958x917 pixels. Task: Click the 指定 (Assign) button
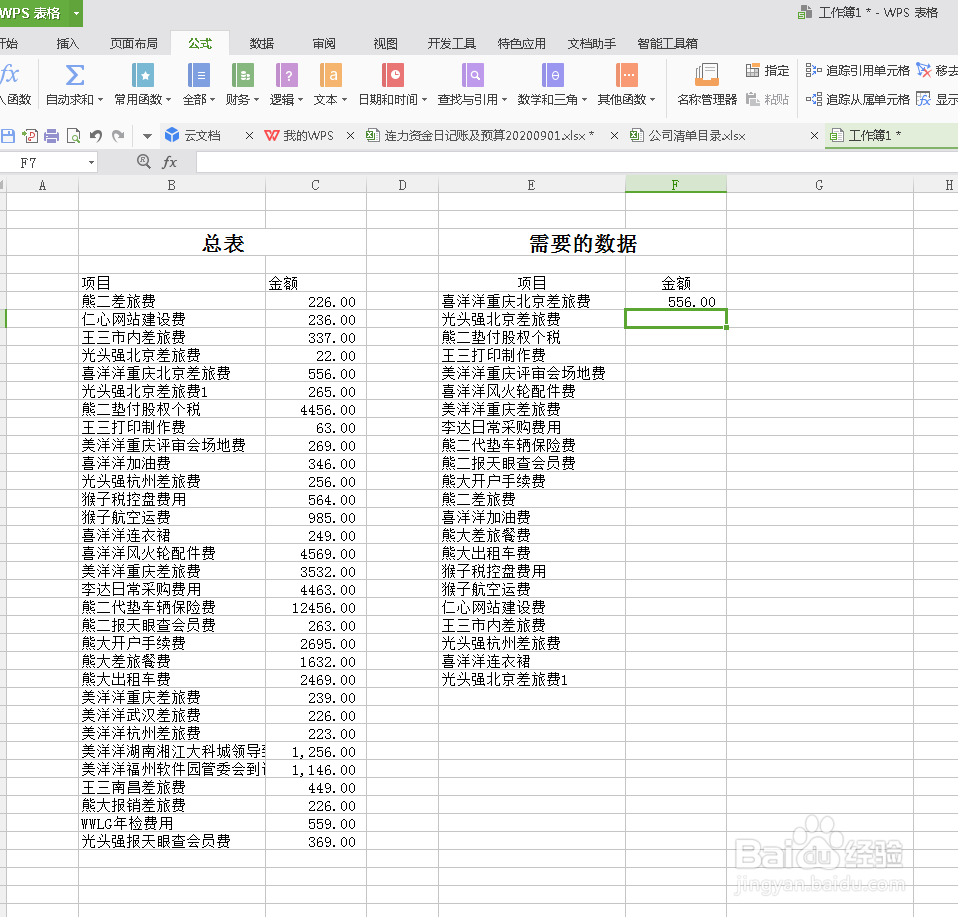point(766,71)
